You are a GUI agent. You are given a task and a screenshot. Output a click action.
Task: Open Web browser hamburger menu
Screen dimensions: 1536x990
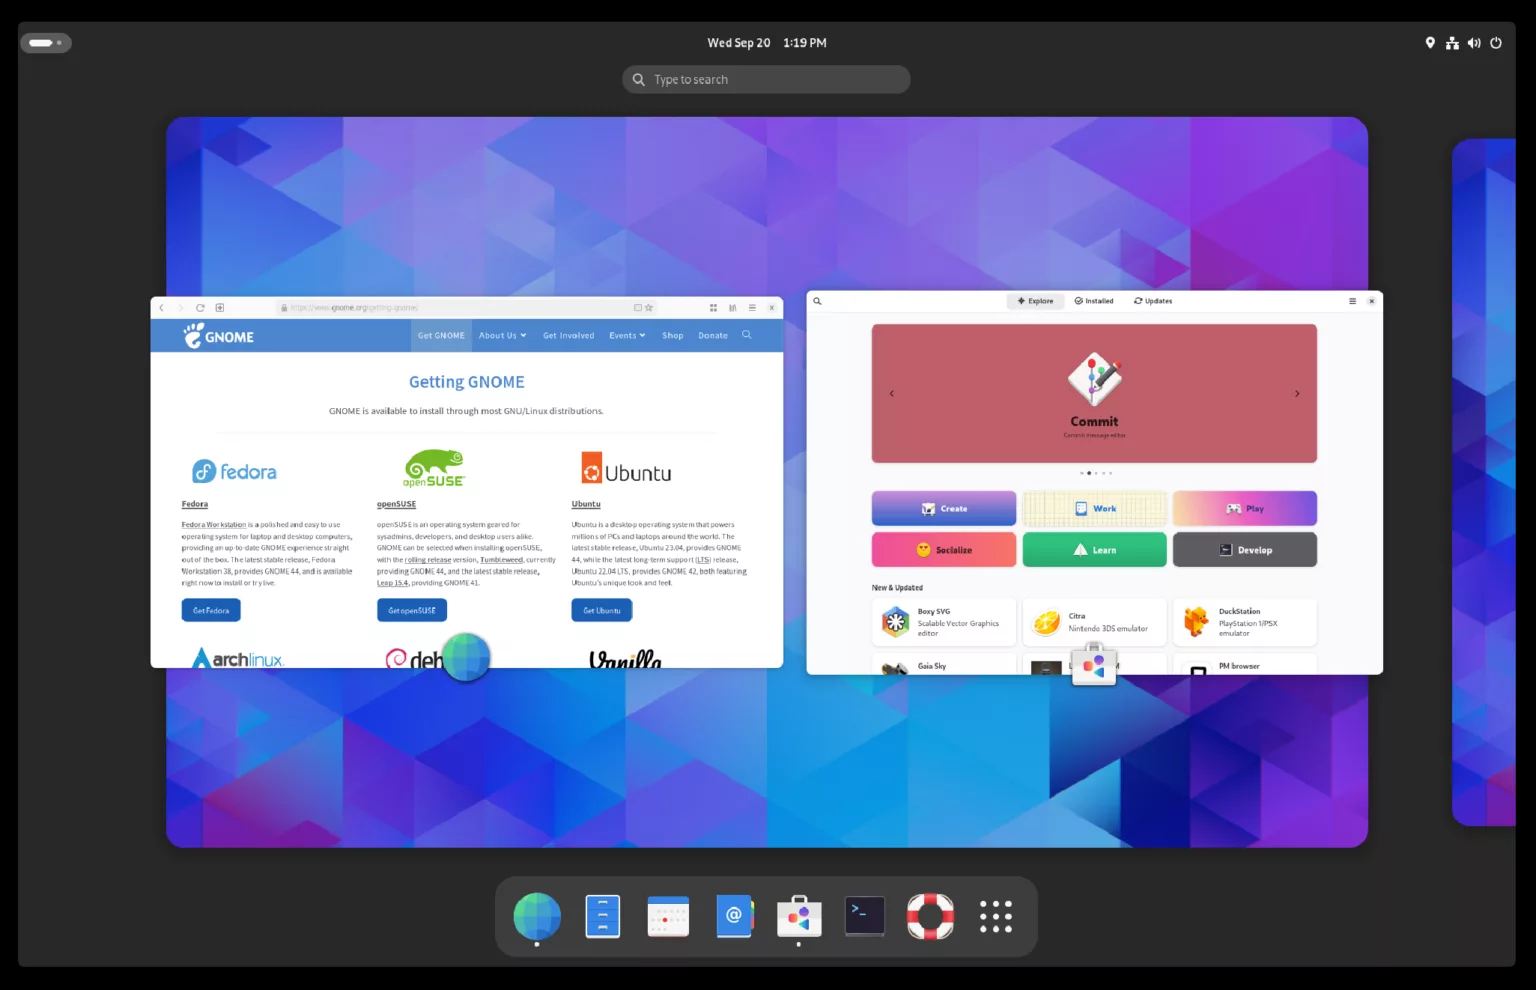(752, 308)
